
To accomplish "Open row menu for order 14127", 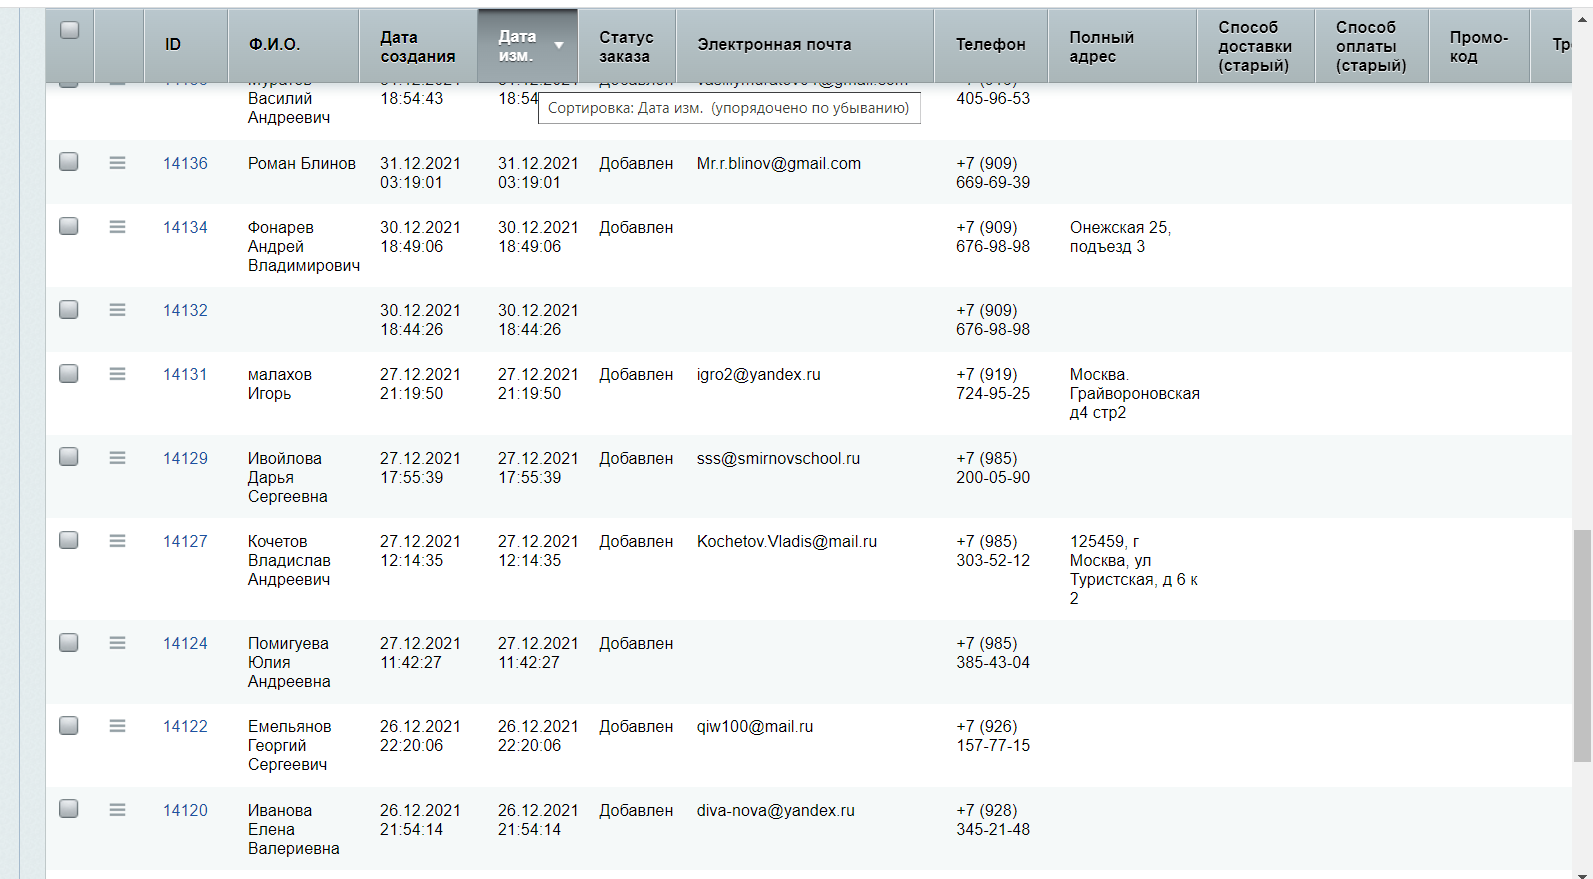I will pos(117,541).
